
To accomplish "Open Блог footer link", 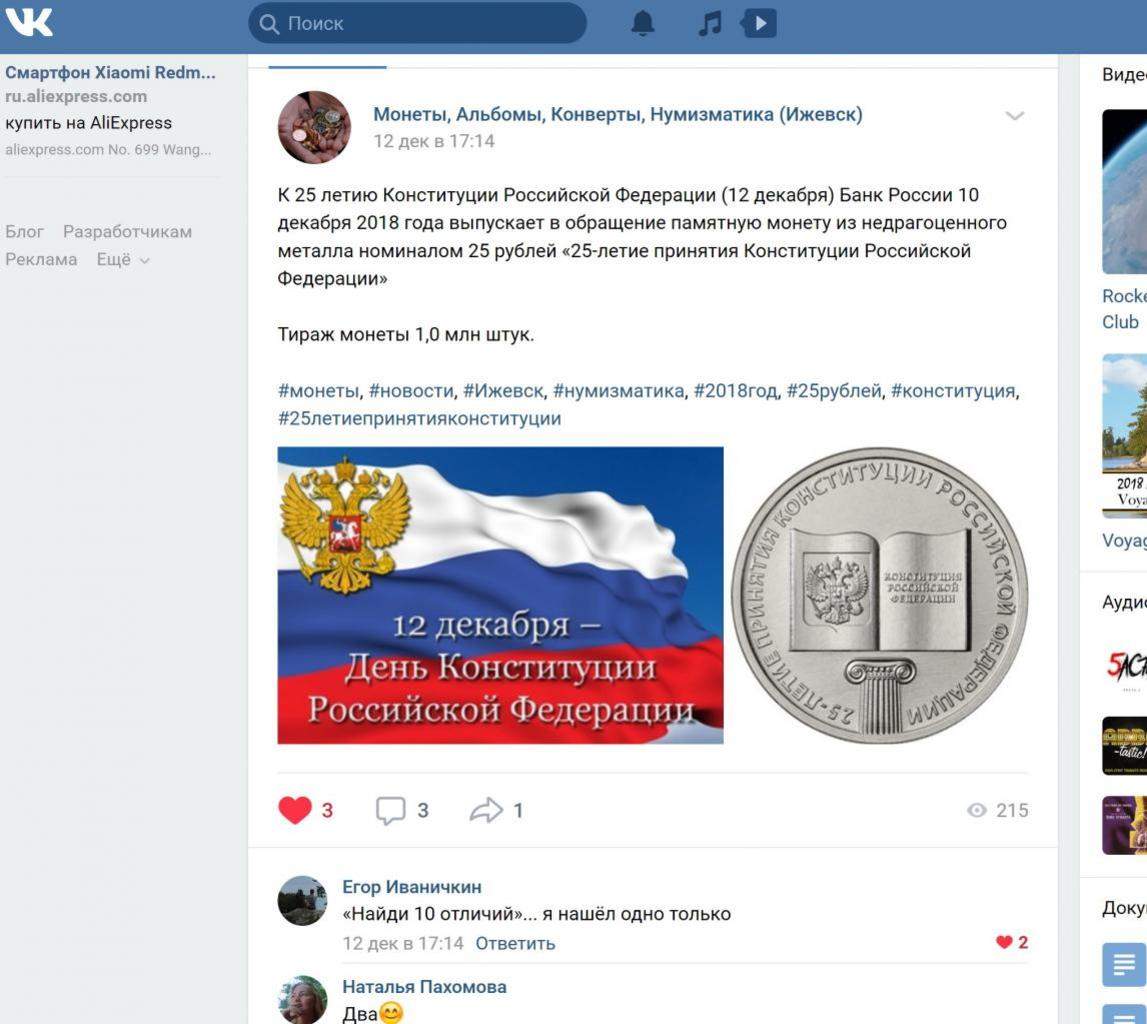I will coord(24,232).
